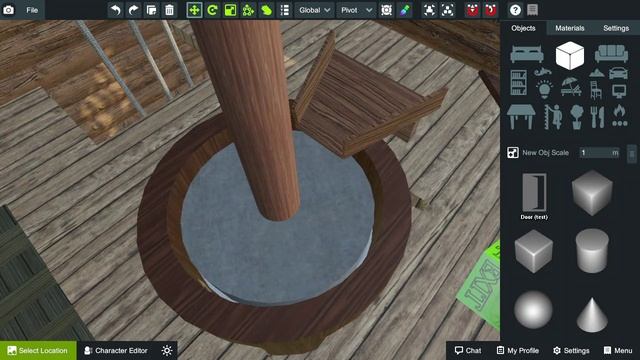
Task: Toggle the first red magnet snap
Action: click(472, 10)
